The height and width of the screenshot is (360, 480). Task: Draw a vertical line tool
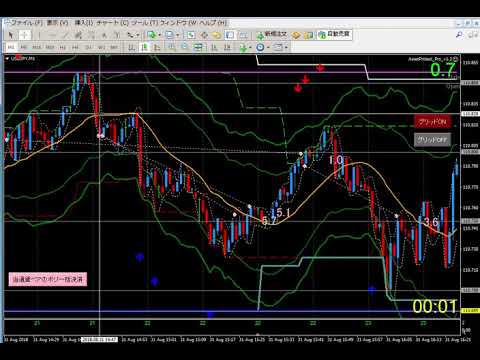pos(39,35)
